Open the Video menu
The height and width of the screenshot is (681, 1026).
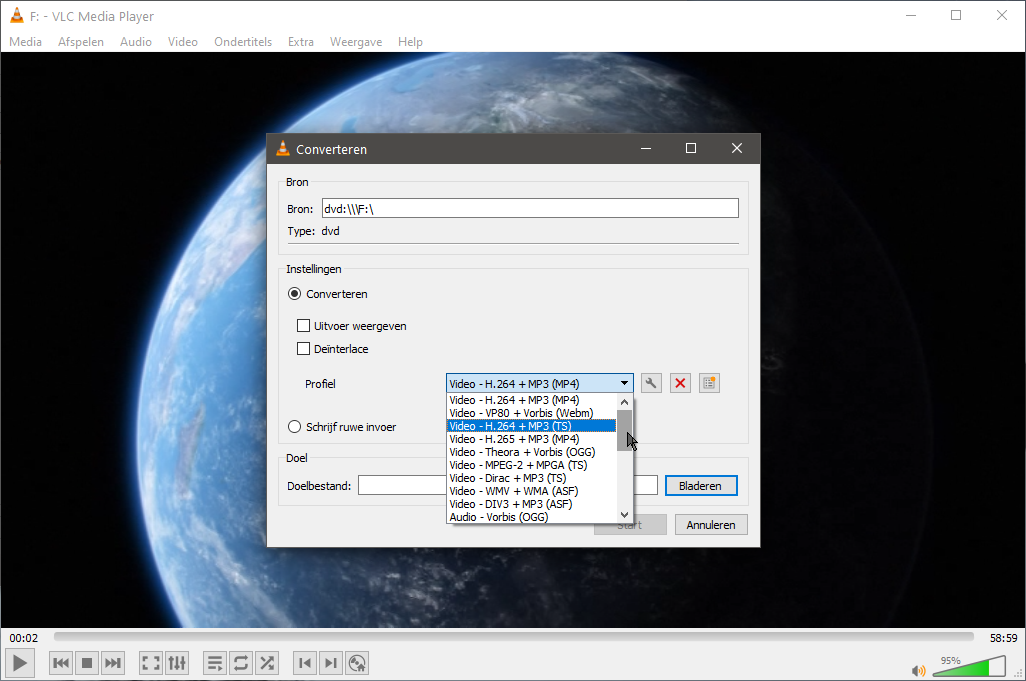point(183,42)
